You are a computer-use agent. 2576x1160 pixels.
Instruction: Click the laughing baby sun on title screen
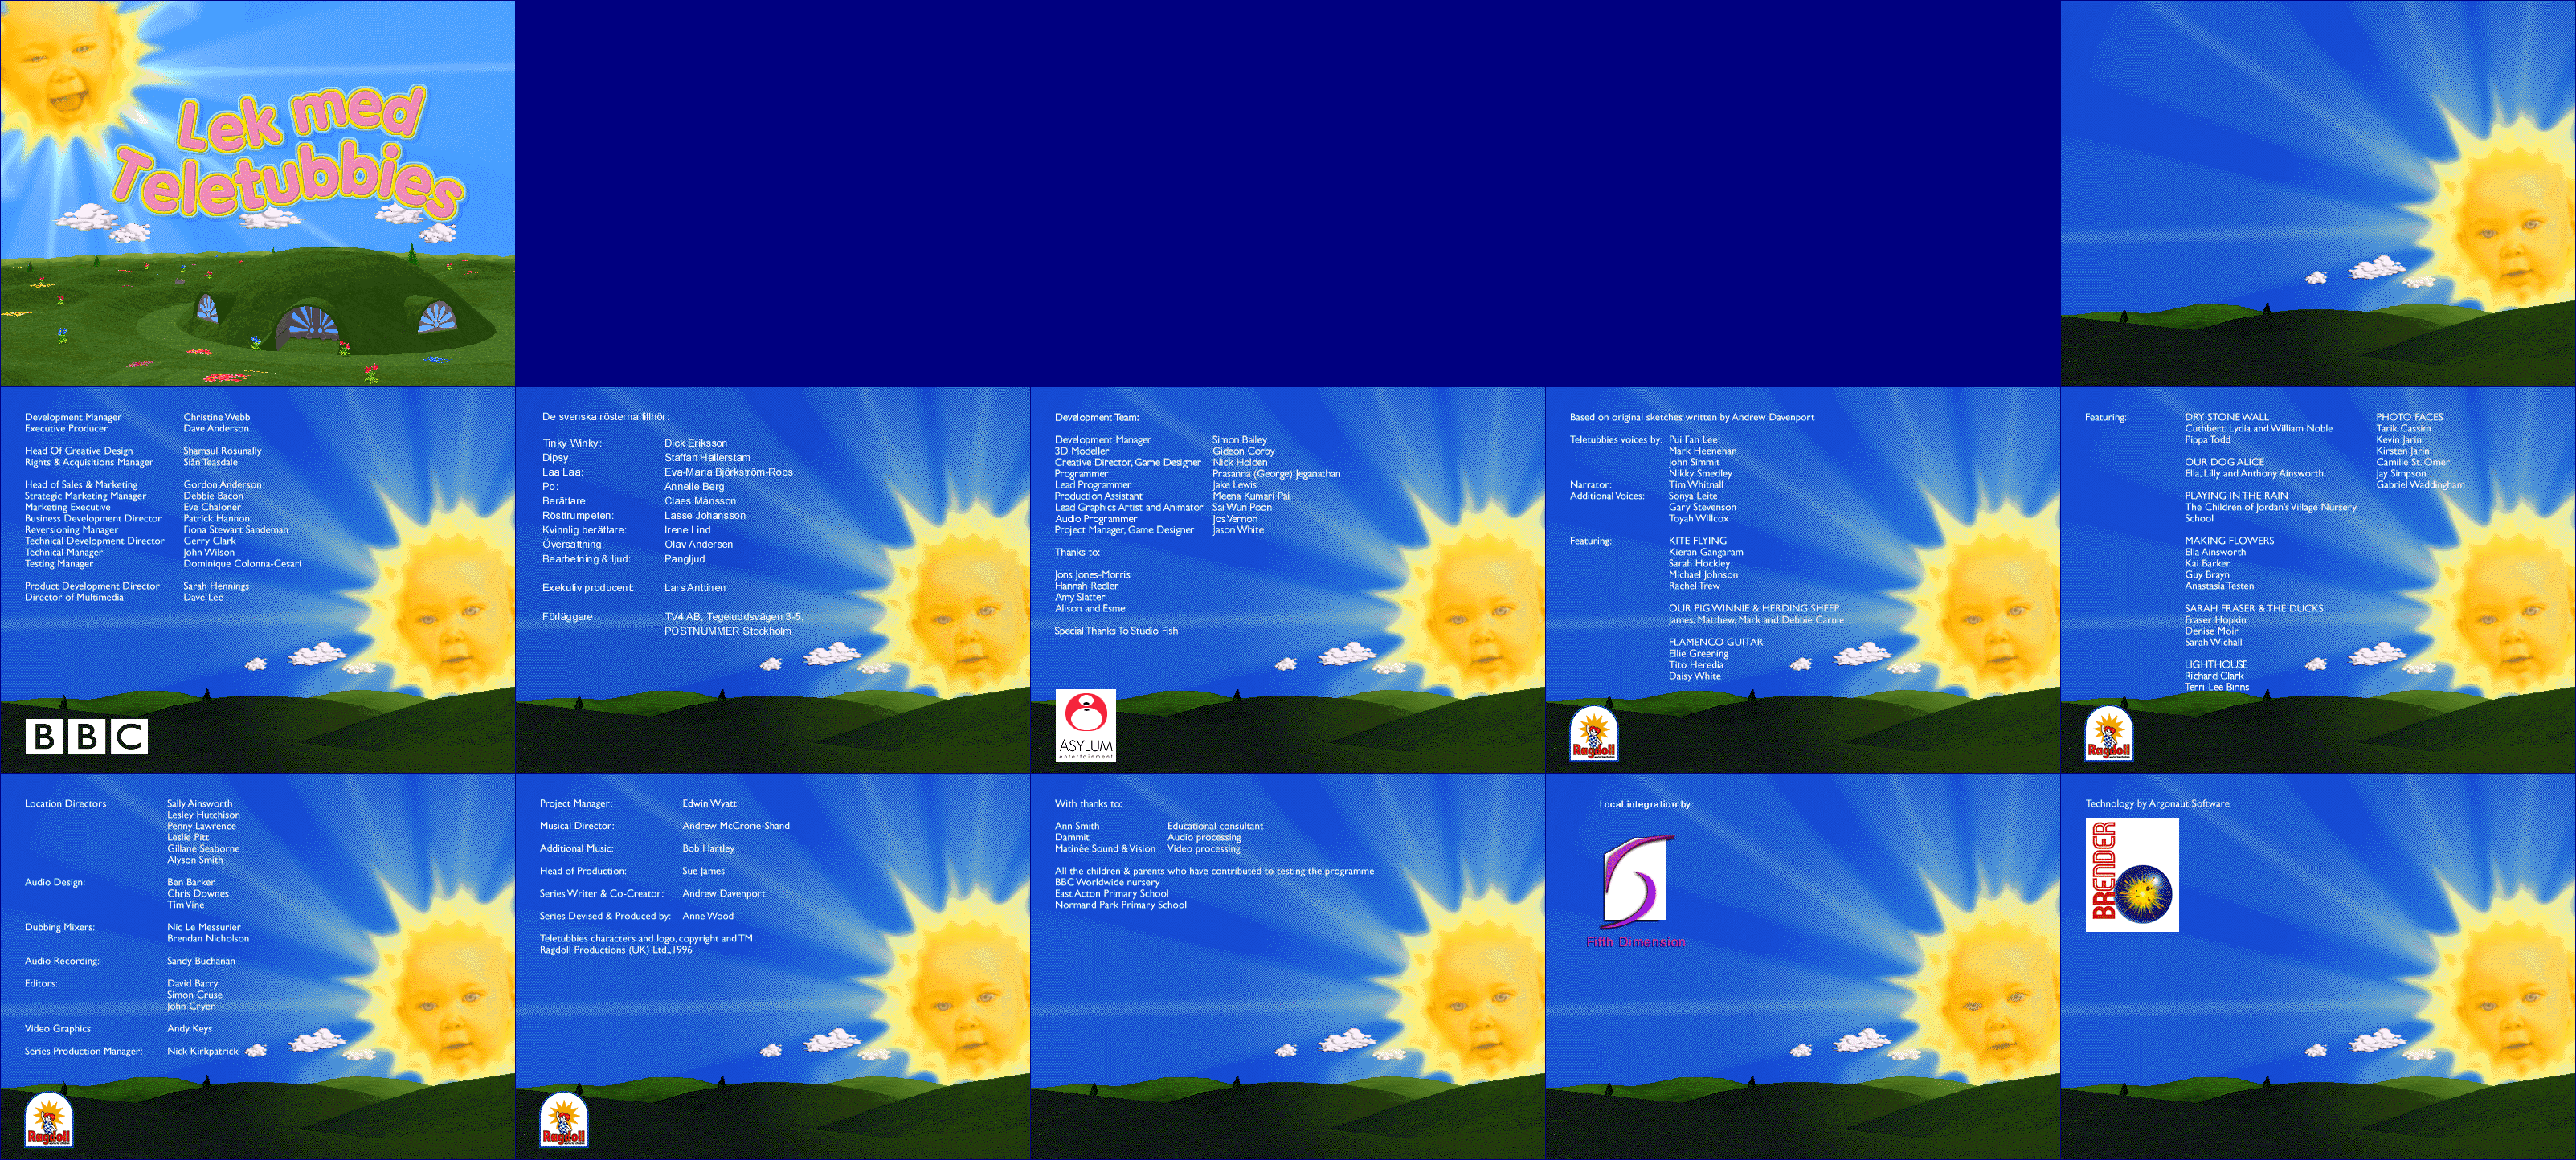60,75
